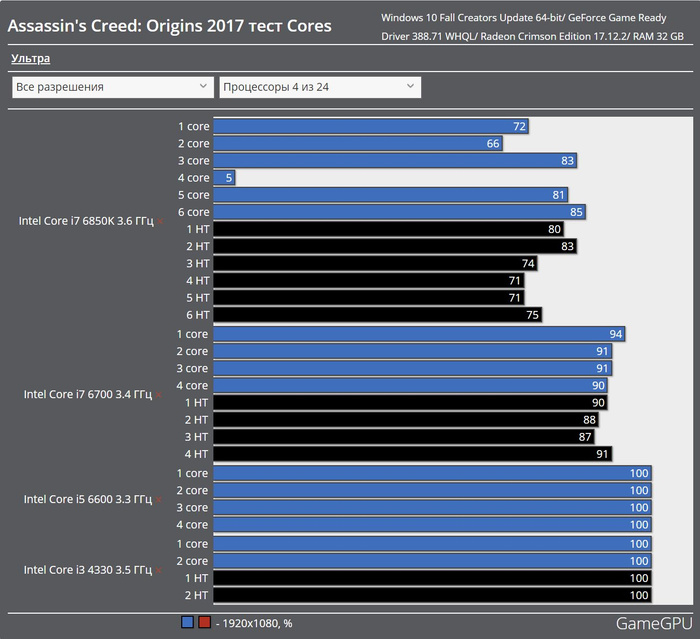Remove Intel Core i3 4330 with red X
This screenshot has height=639, width=700.
[x=159, y=571]
